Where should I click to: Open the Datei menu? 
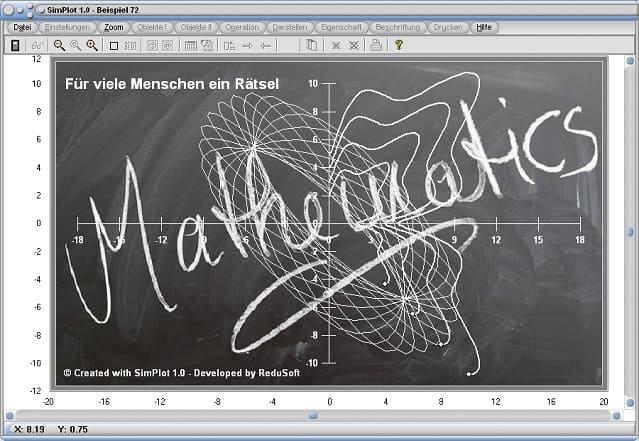coord(22,27)
